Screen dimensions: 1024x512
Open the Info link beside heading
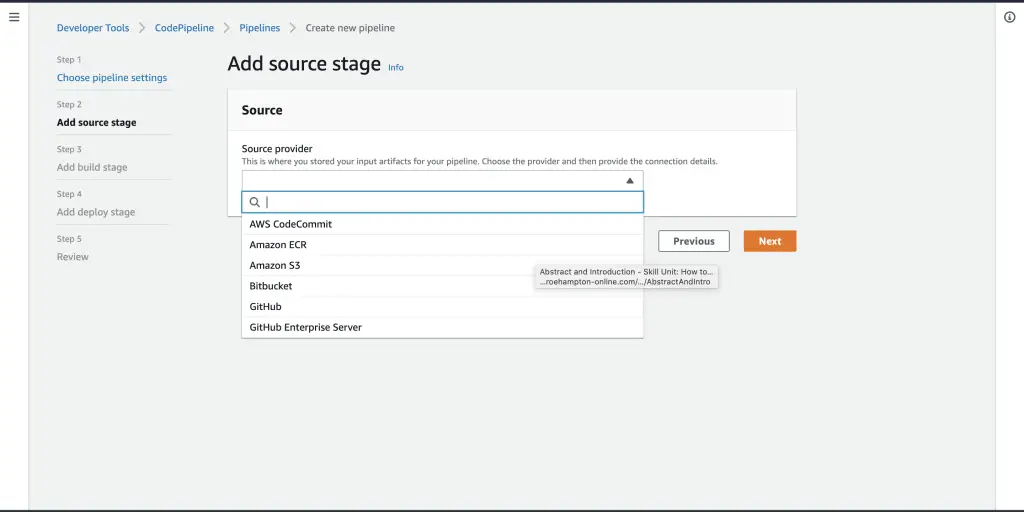click(396, 67)
